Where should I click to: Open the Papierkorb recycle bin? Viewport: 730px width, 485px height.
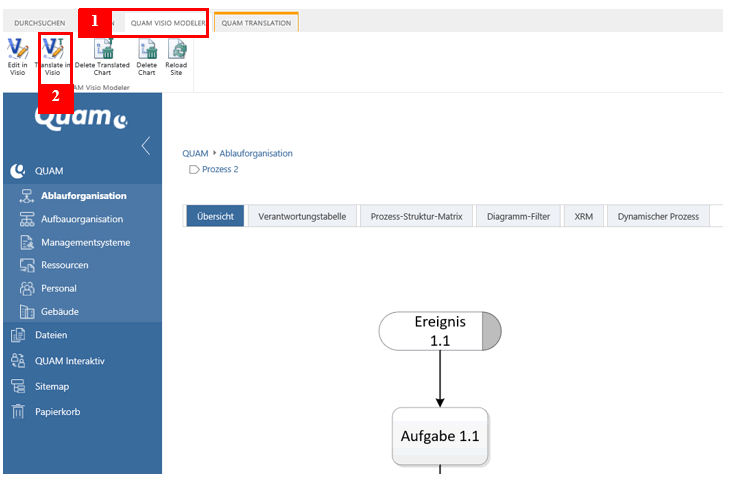[x=57, y=411]
